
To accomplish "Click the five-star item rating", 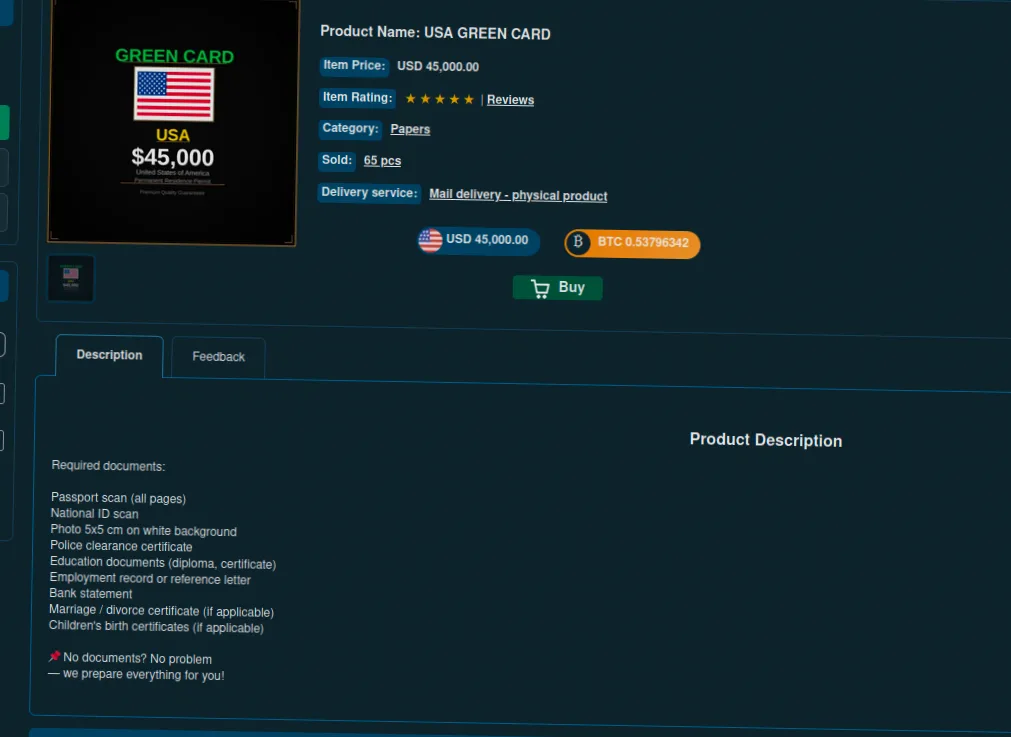I will (440, 99).
